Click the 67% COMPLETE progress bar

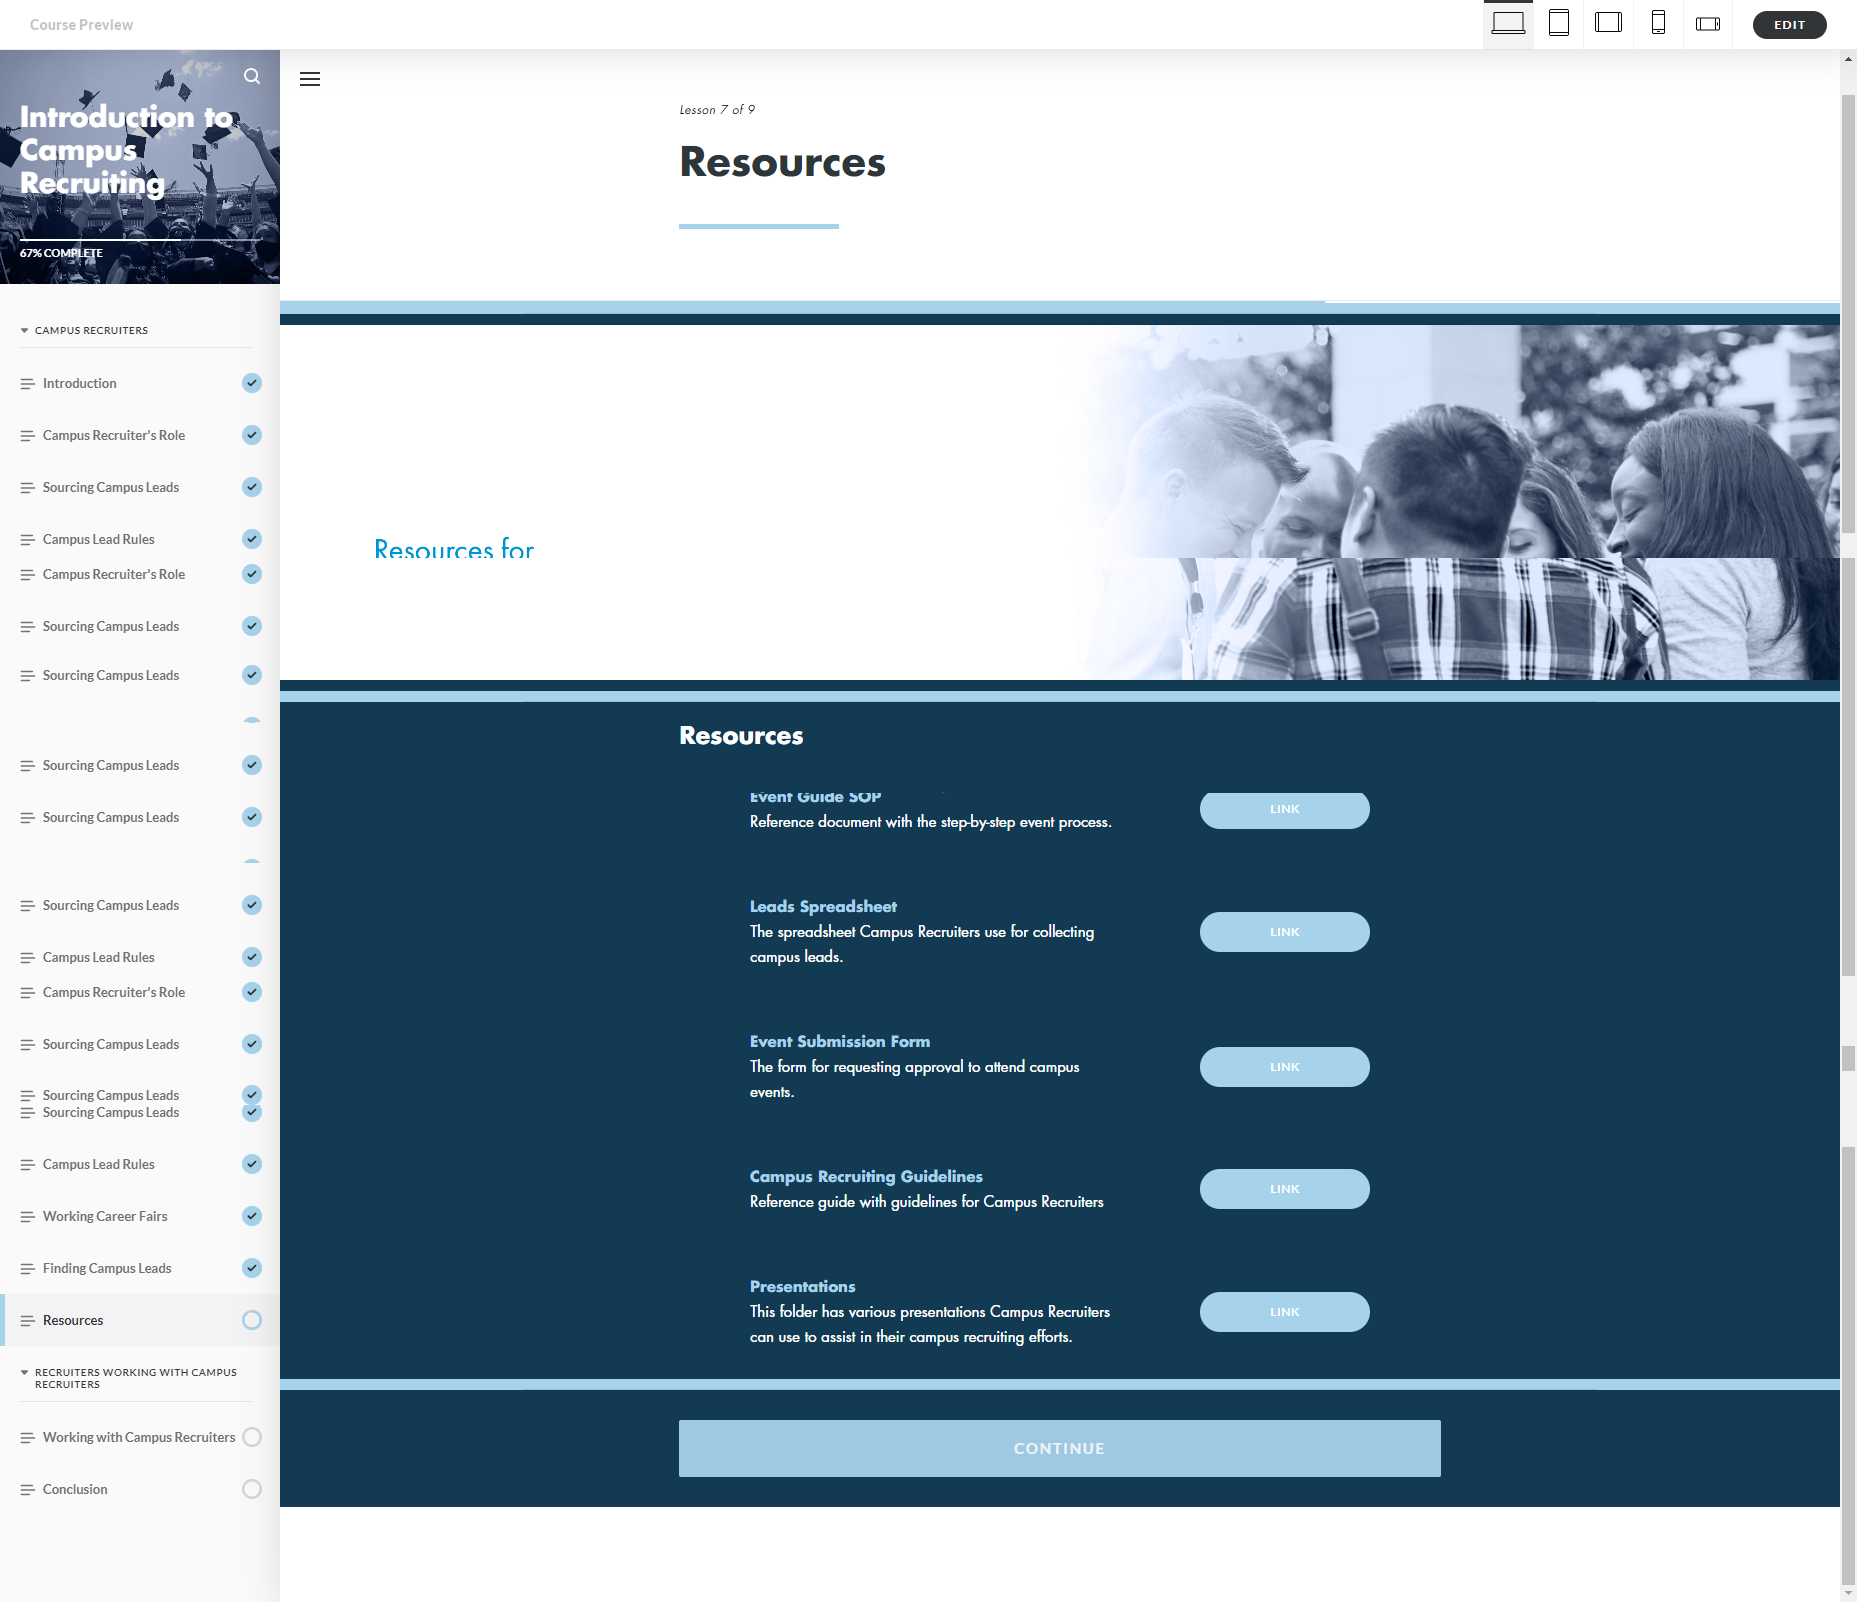pyautogui.click(x=140, y=240)
